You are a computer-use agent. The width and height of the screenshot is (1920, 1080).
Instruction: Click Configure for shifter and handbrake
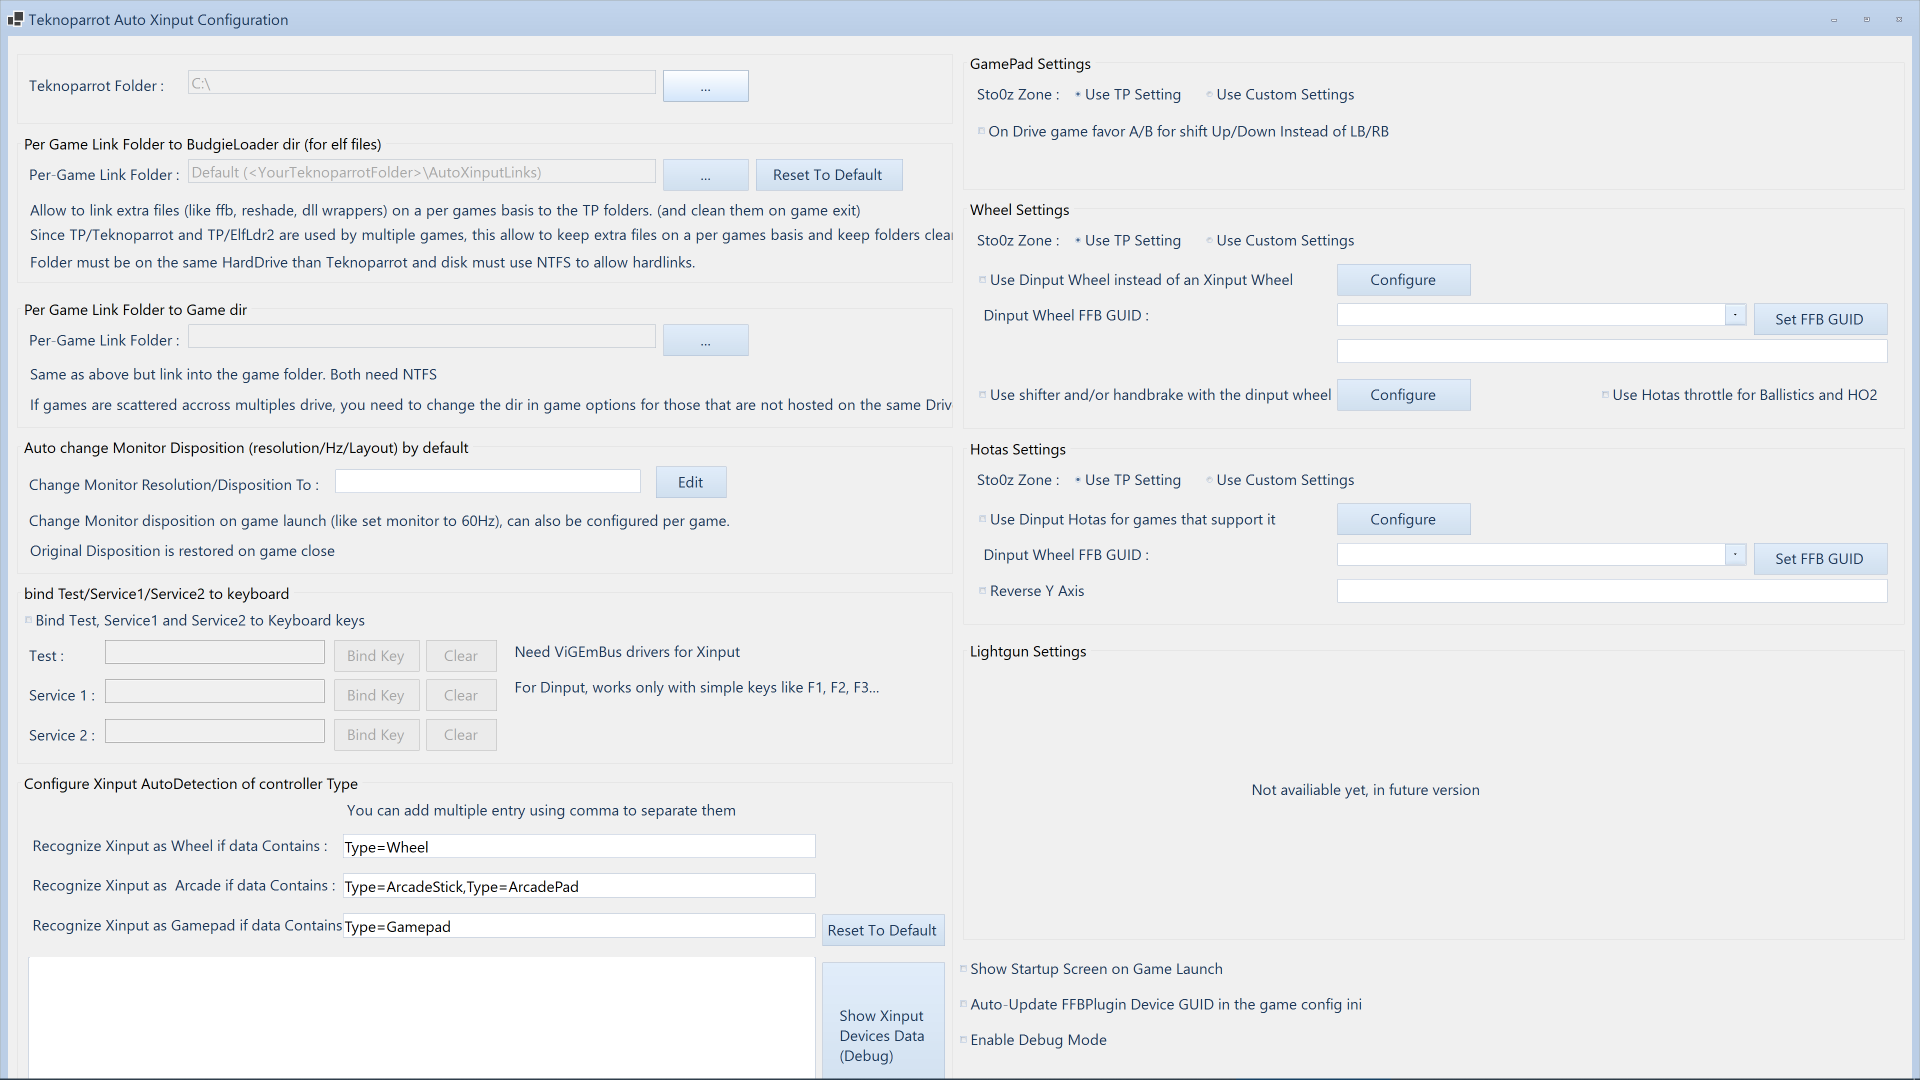(x=1402, y=395)
